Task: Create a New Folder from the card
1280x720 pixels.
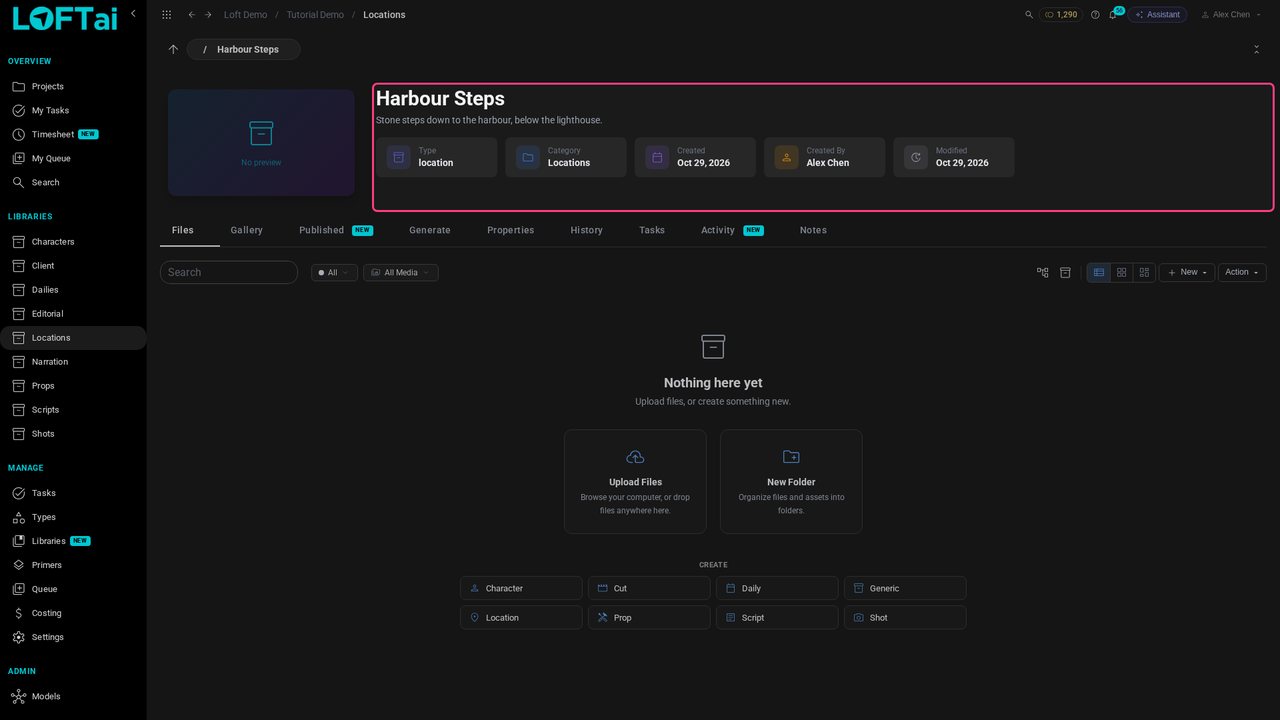Action: (791, 481)
